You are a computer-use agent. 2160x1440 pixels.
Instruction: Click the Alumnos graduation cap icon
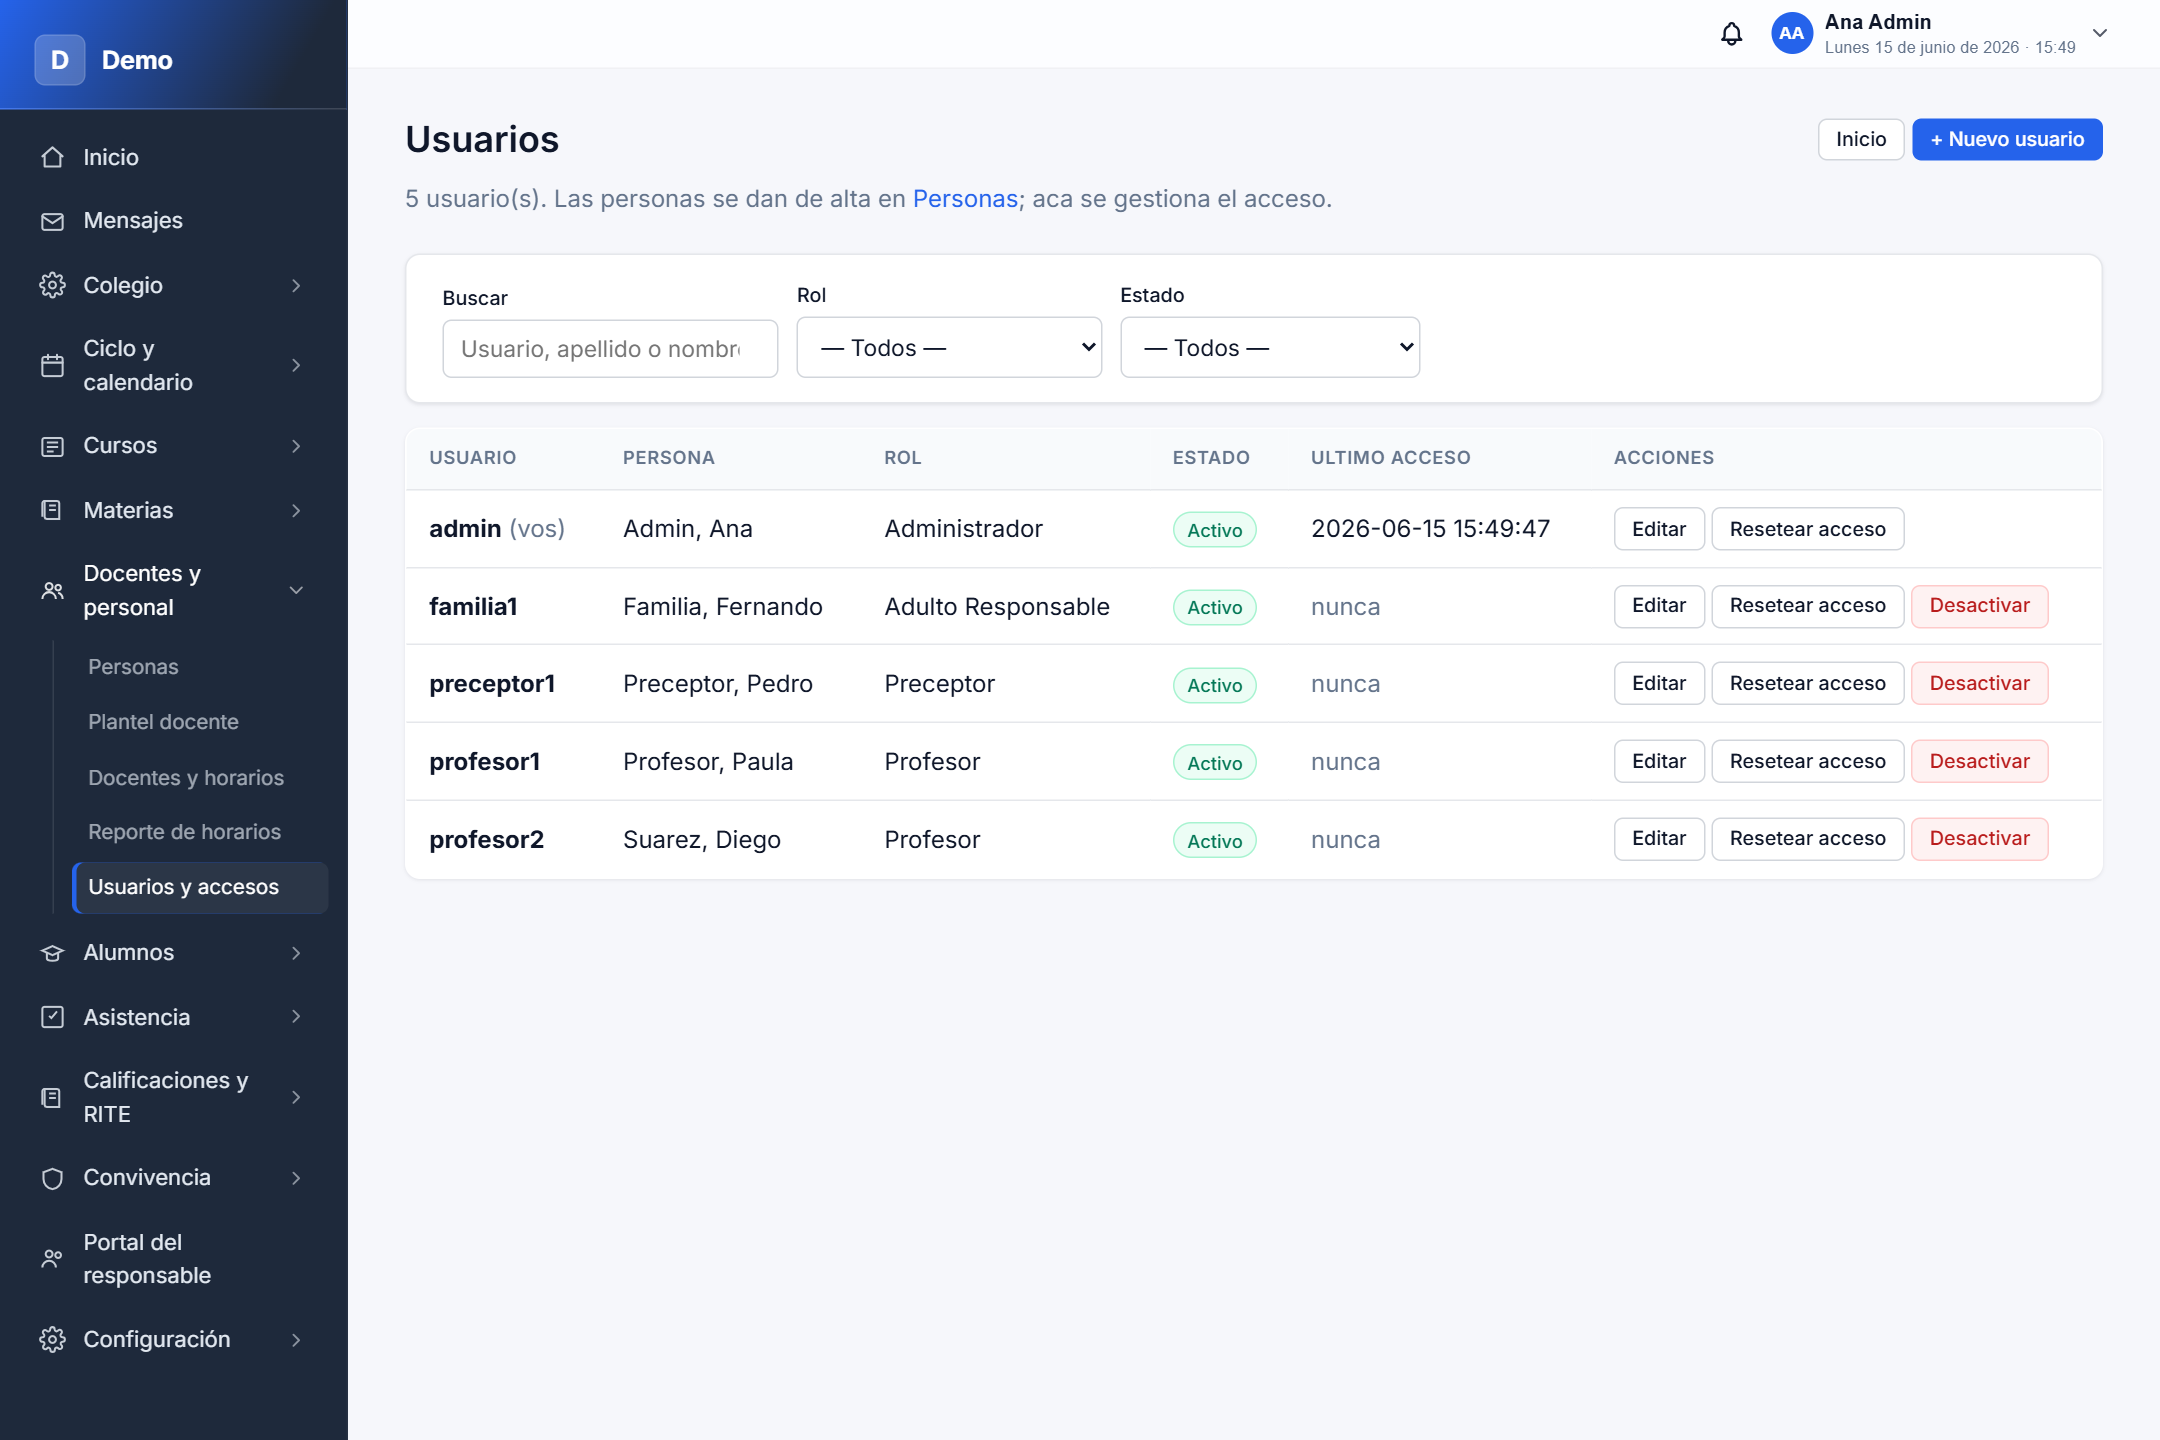[52, 953]
